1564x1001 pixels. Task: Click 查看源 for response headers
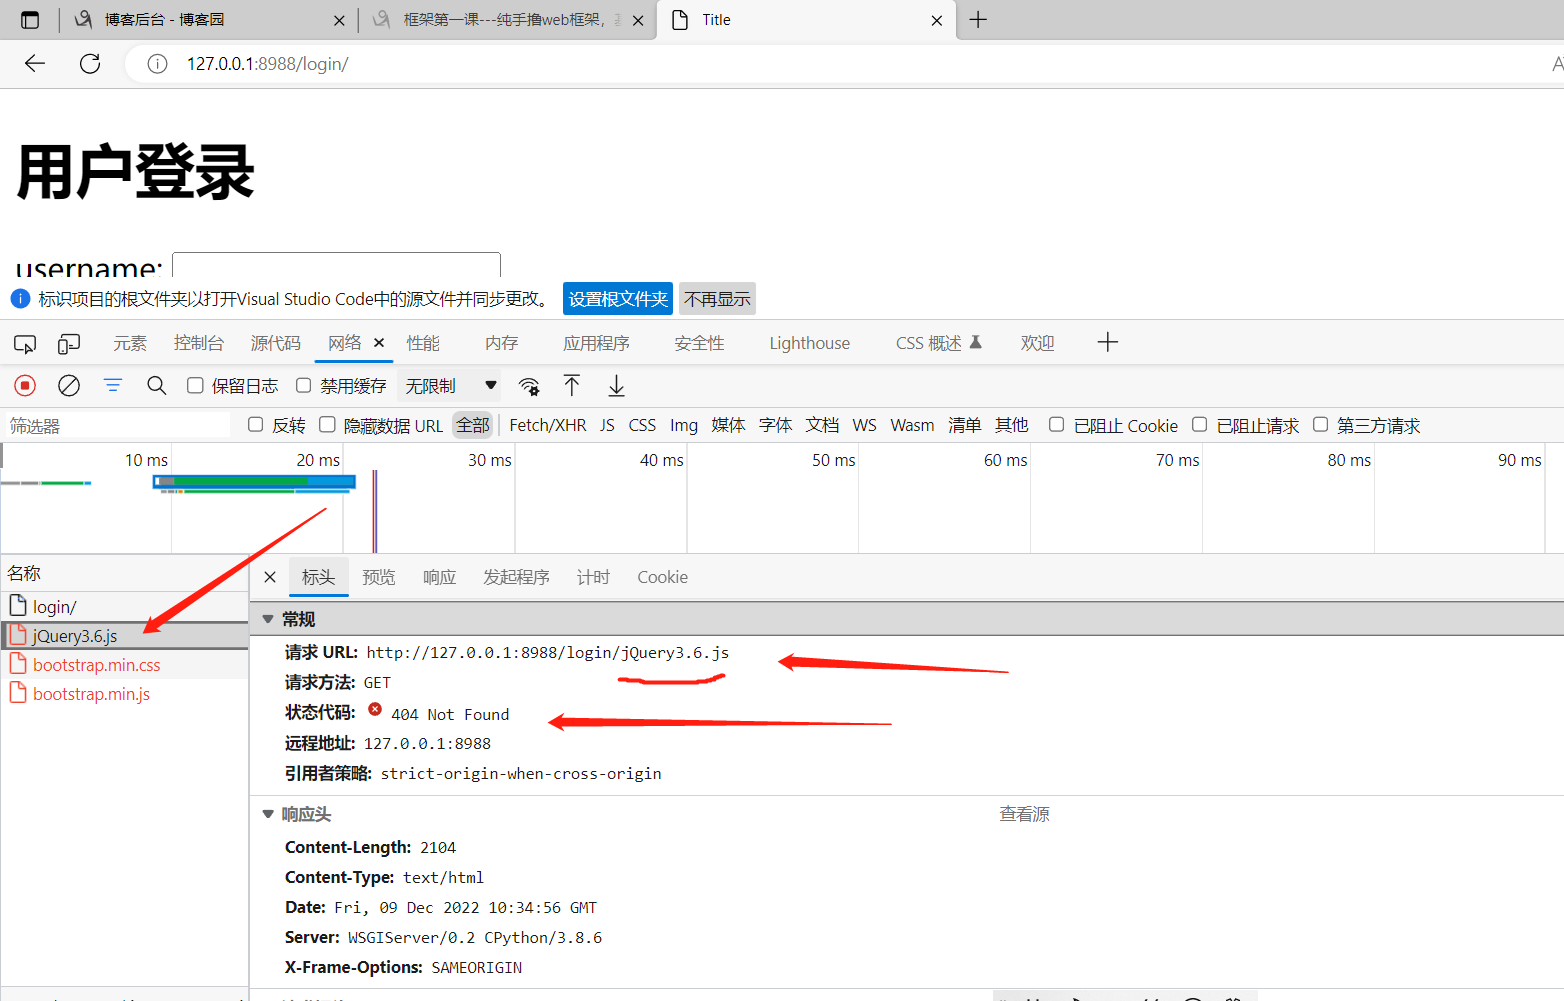click(x=1025, y=815)
